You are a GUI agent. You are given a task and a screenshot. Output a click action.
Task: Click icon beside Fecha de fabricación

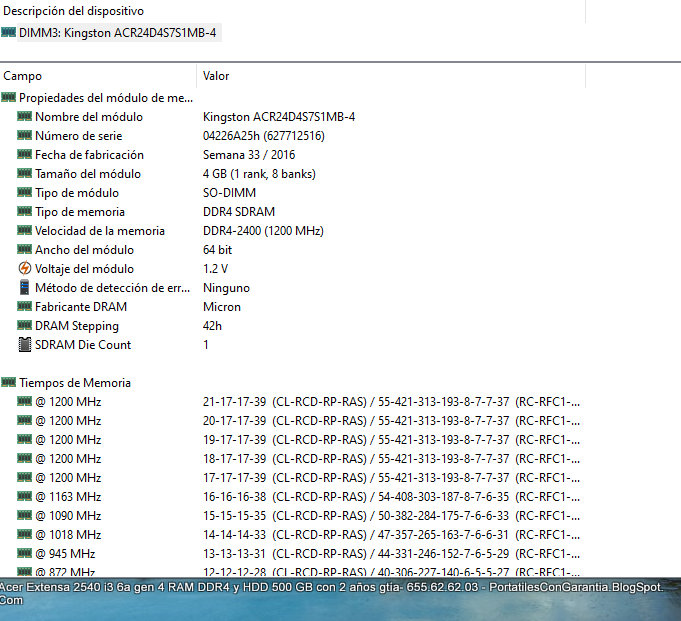click(24, 154)
